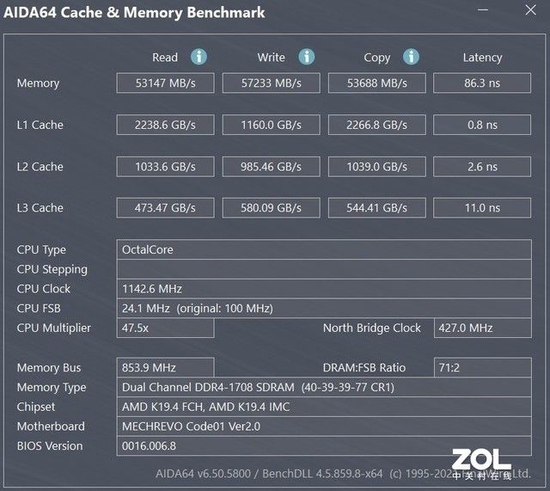Click the Memory Type DDR4-1708 SDRAM field
The width and height of the screenshot is (550, 491).
[324, 387]
